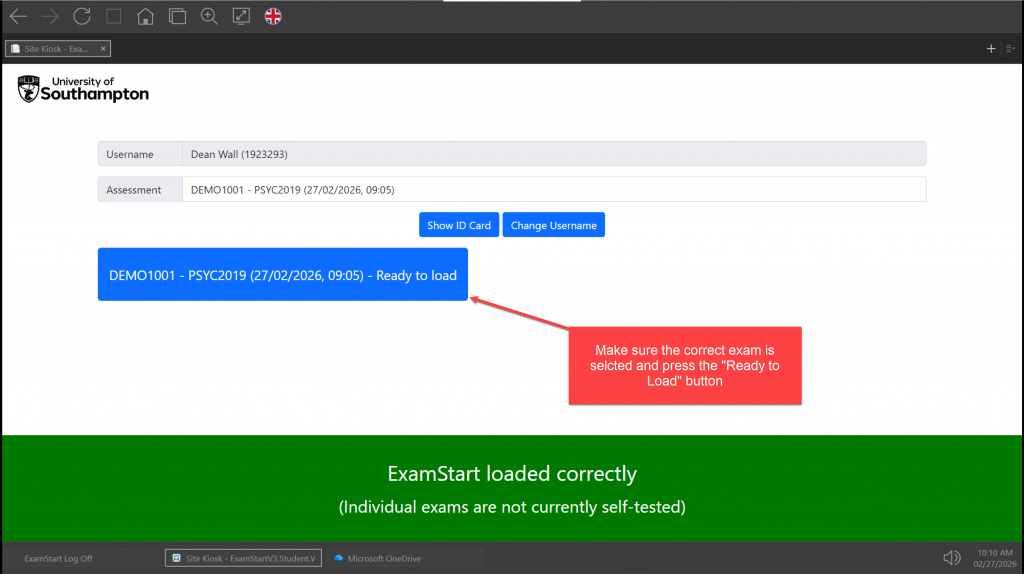Screen dimensions: 1024x574
Task: Click the DEMO1001 Ready to load button
Action: 283,275
